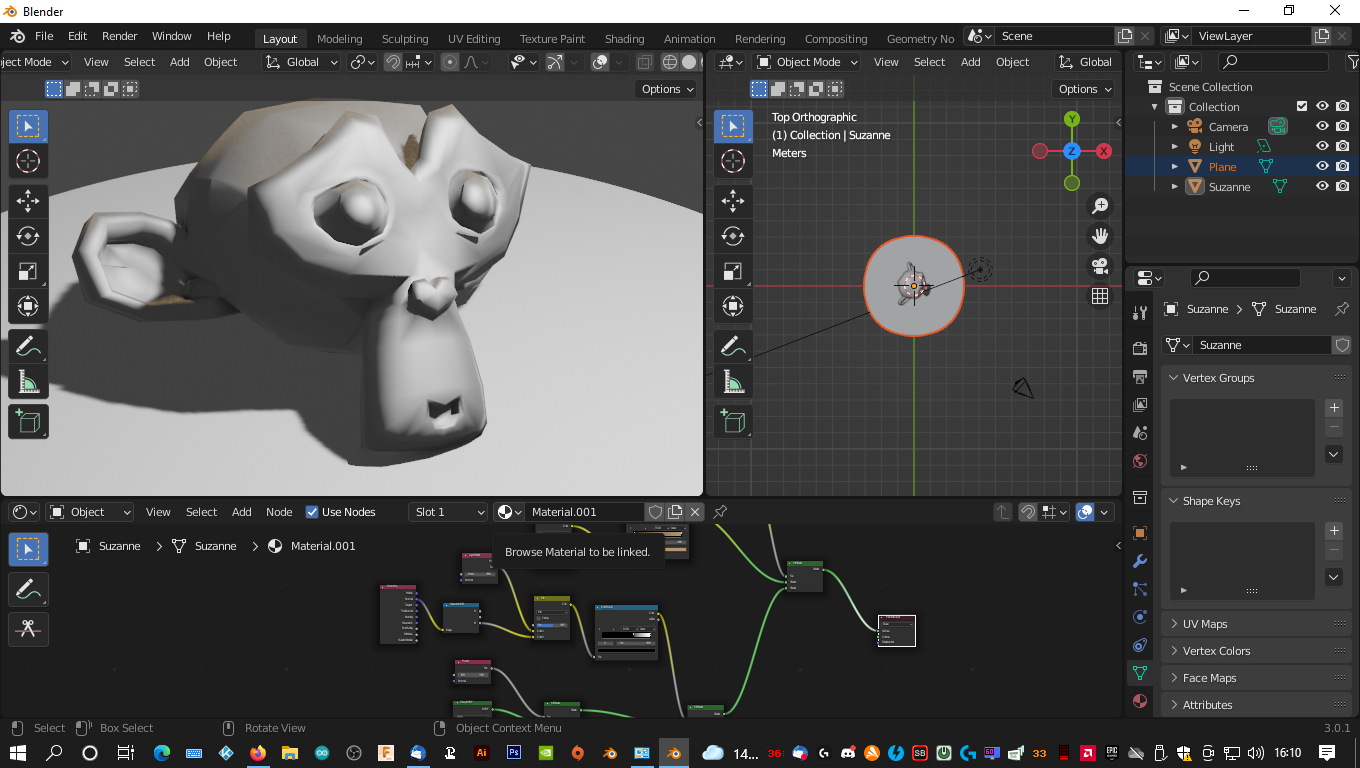Choose the Scale tool in left viewport
Viewport: 1360px width, 768px height.
coord(28,271)
